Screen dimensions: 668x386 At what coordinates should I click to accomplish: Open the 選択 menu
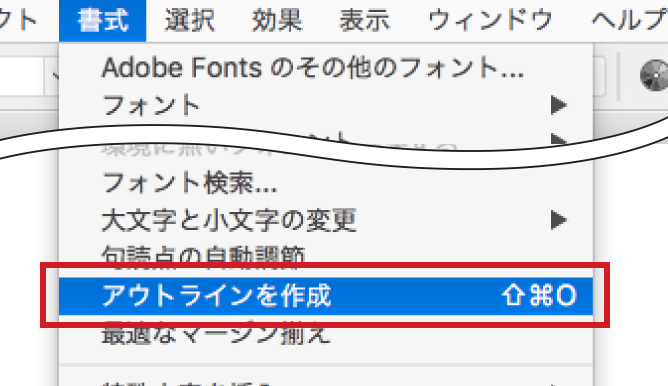tap(190, 20)
